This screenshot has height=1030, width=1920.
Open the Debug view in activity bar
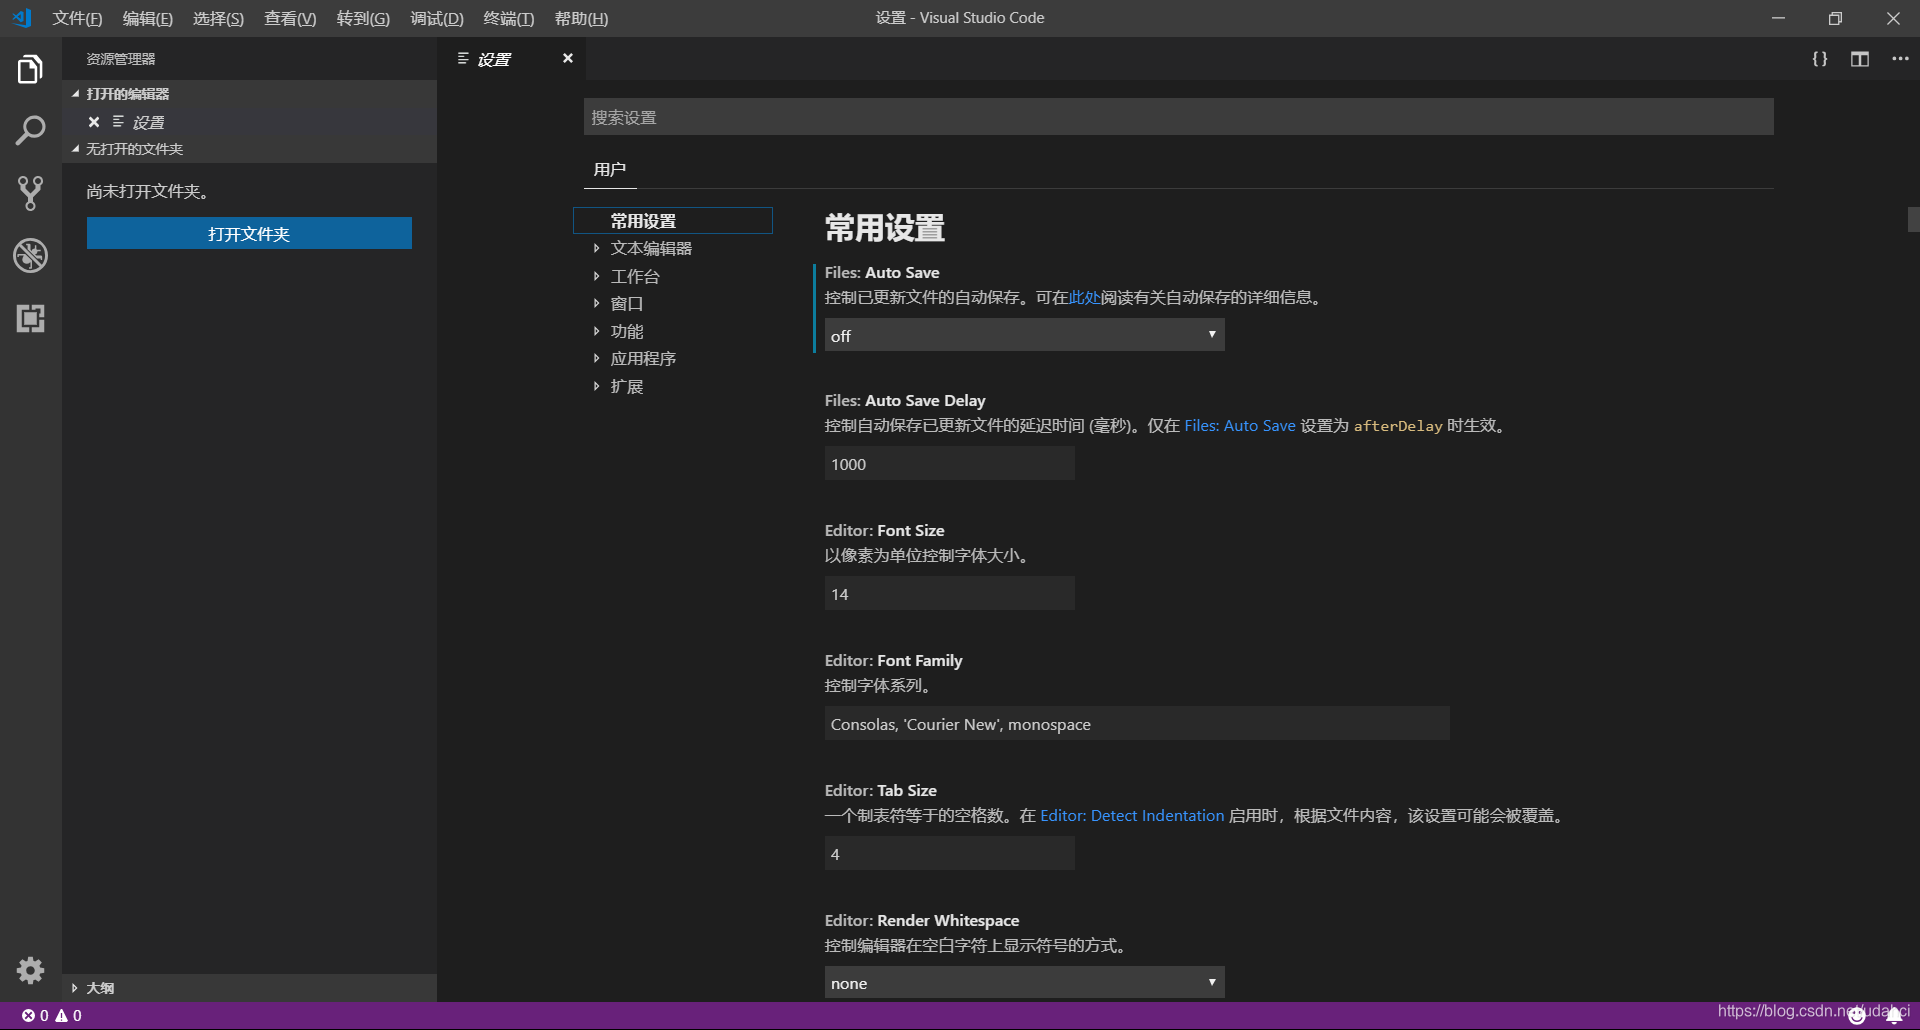click(30, 255)
